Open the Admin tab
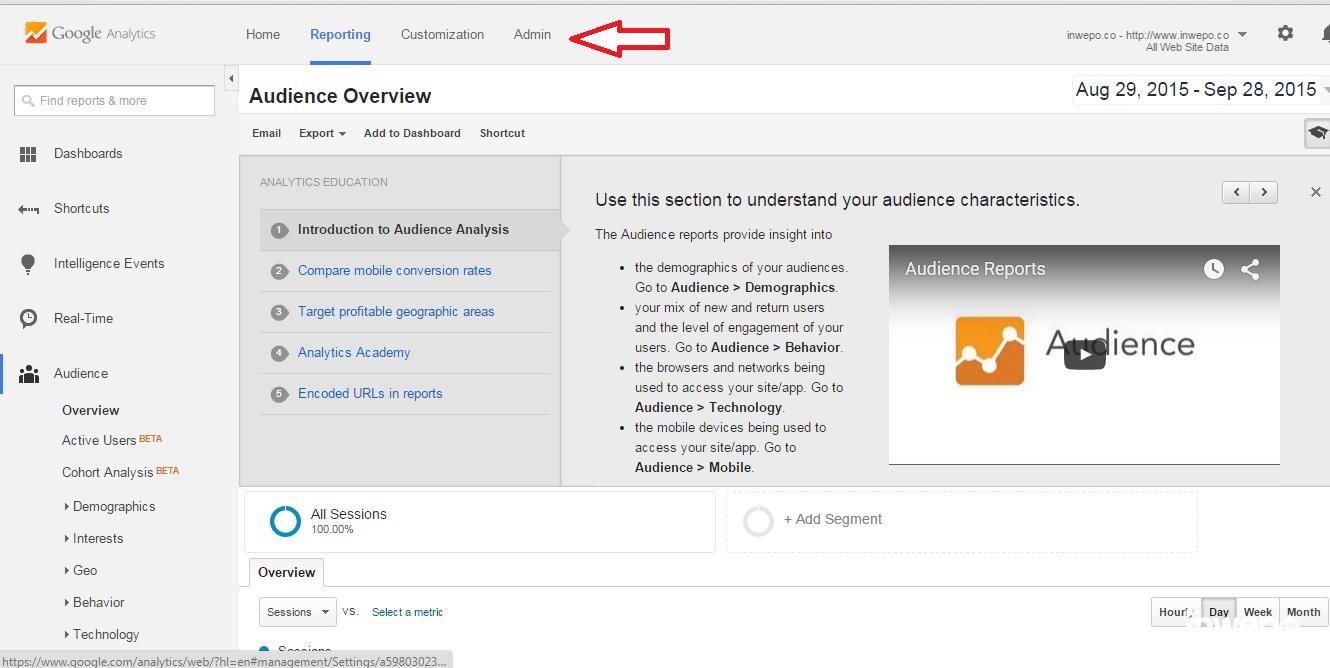1330x668 pixels. tap(532, 34)
